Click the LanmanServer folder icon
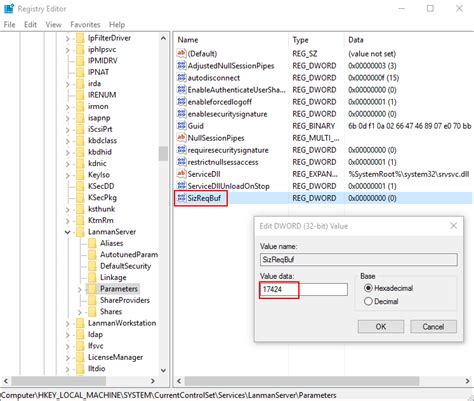 pyautogui.click(x=80, y=232)
